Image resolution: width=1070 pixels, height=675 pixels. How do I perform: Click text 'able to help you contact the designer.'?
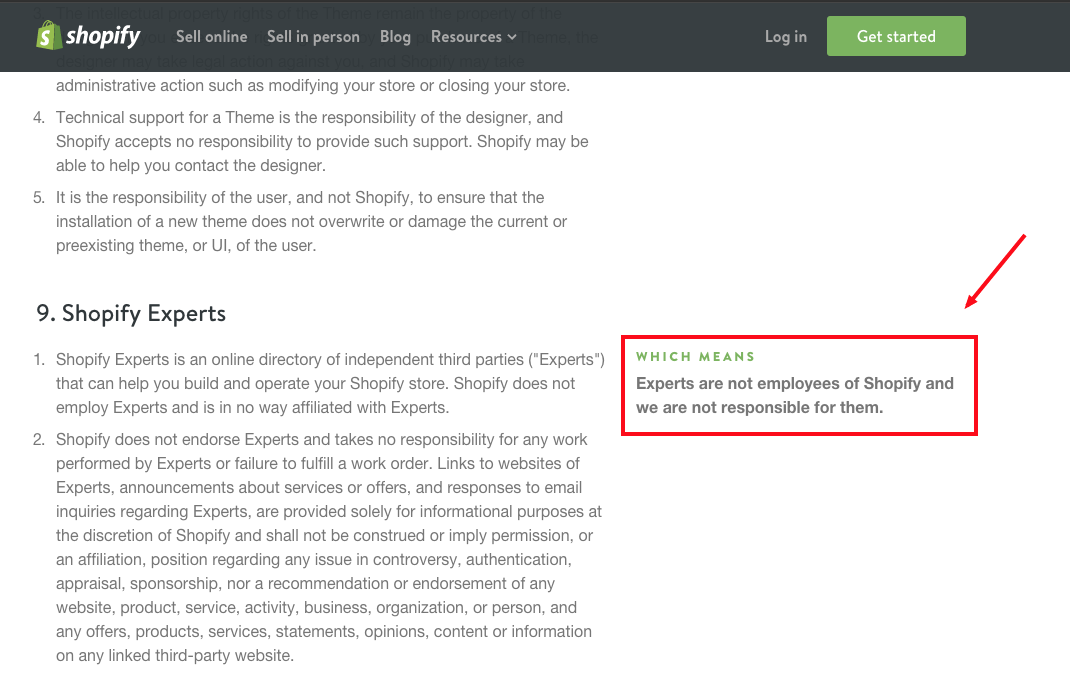(x=191, y=166)
